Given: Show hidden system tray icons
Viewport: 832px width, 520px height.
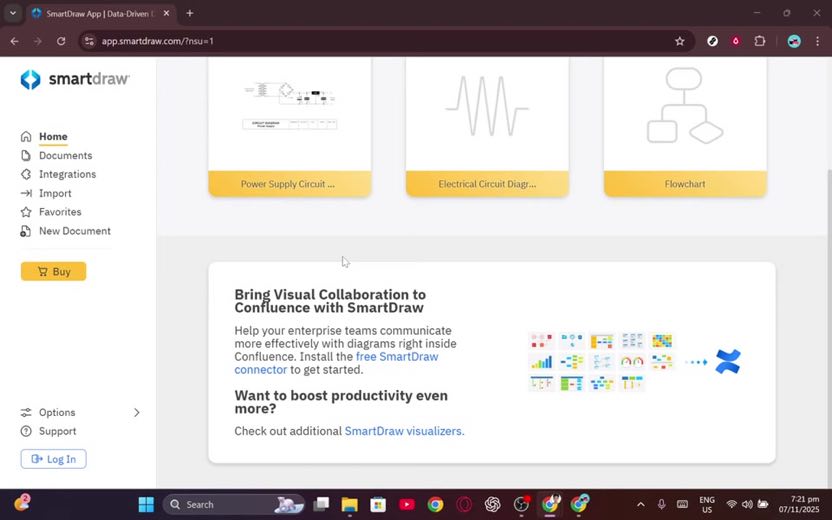Looking at the screenshot, I should (x=640, y=504).
